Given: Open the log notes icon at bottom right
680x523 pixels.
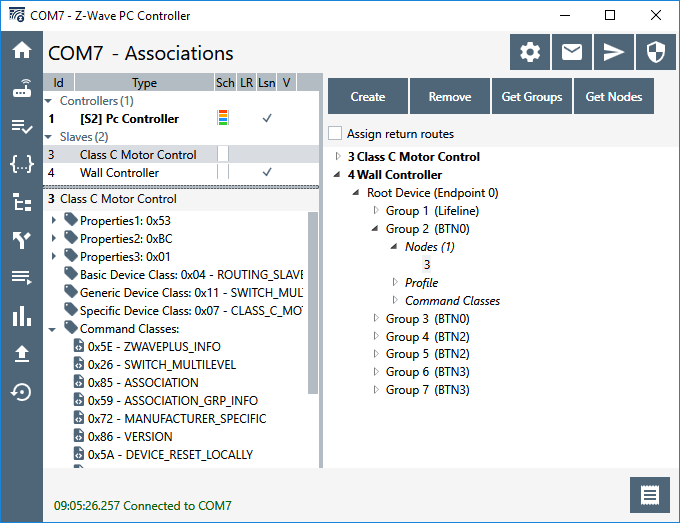Looking at the screenshot, I should click(650, 496).
